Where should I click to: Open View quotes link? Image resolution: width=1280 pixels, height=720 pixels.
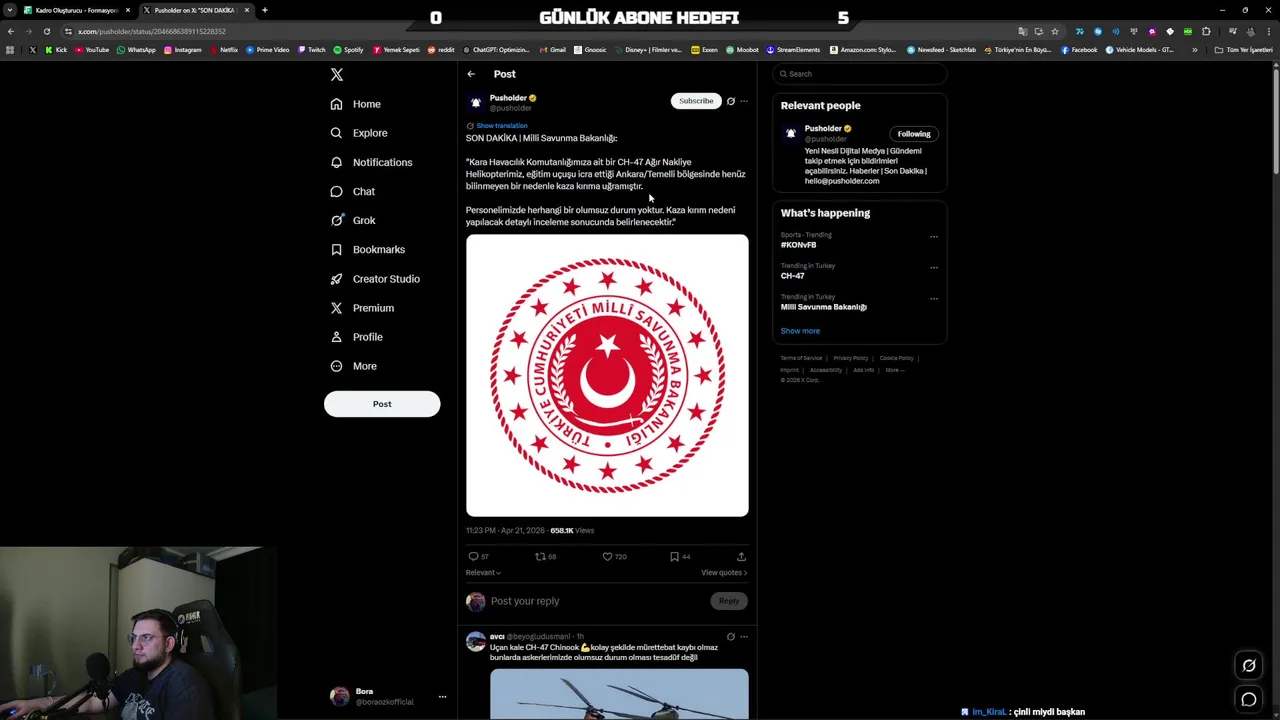[724, 573]
